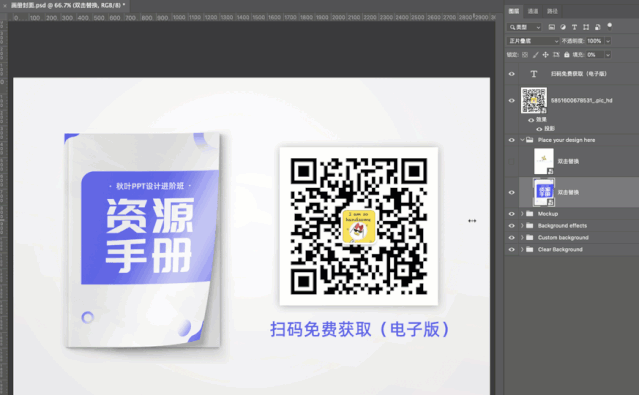Hide the Custom background group
The width and height of the screenshot is (639, 395).
click(511, 238)
